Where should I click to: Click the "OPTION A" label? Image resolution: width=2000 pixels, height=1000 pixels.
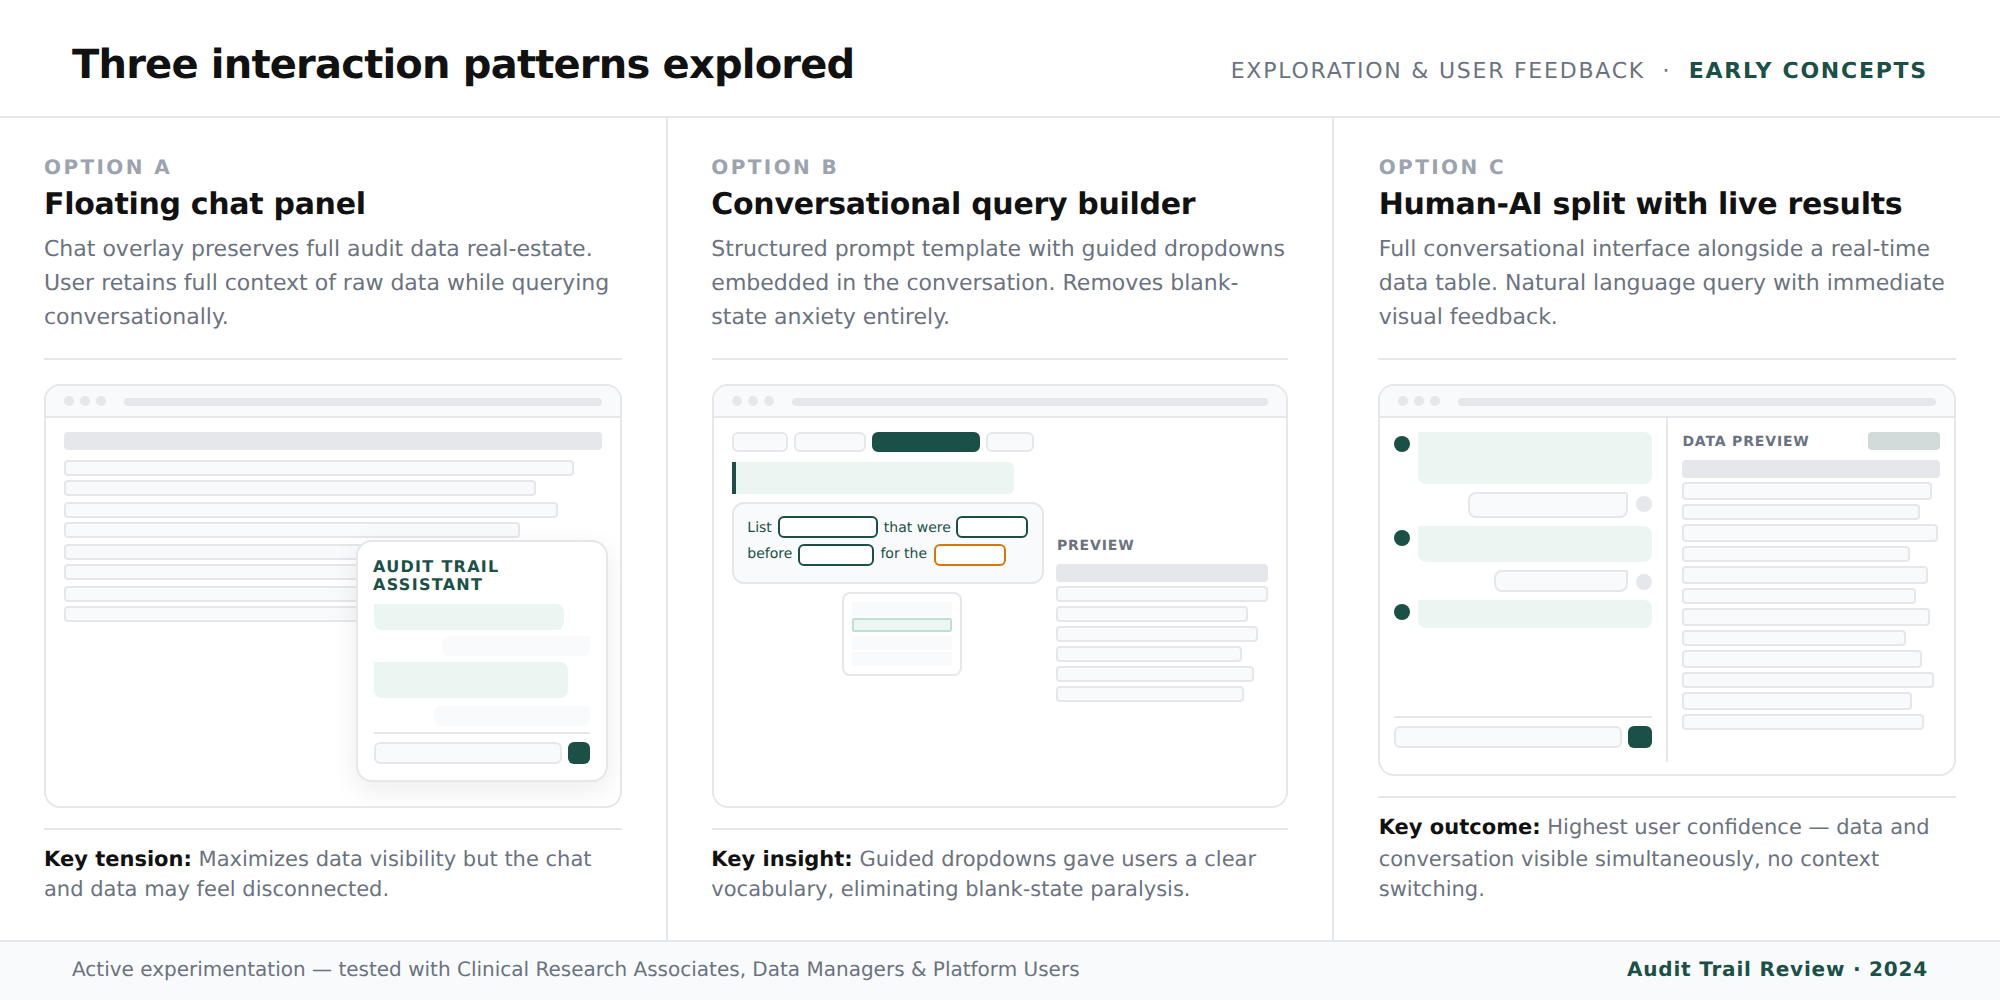[107, 167]
